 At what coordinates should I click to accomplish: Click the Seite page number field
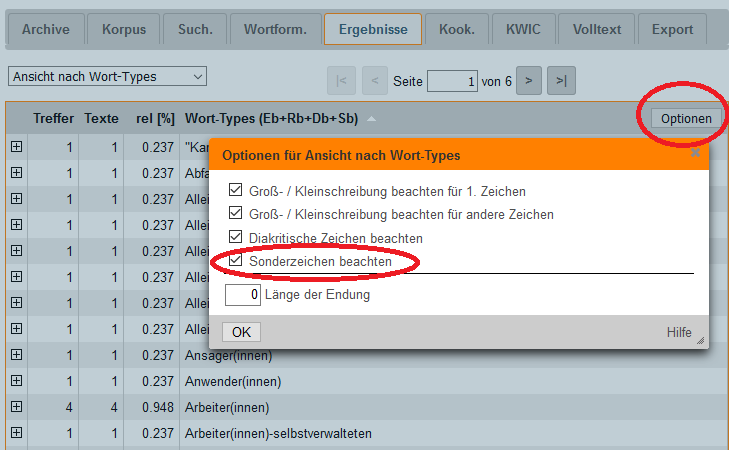pos(452,81)
